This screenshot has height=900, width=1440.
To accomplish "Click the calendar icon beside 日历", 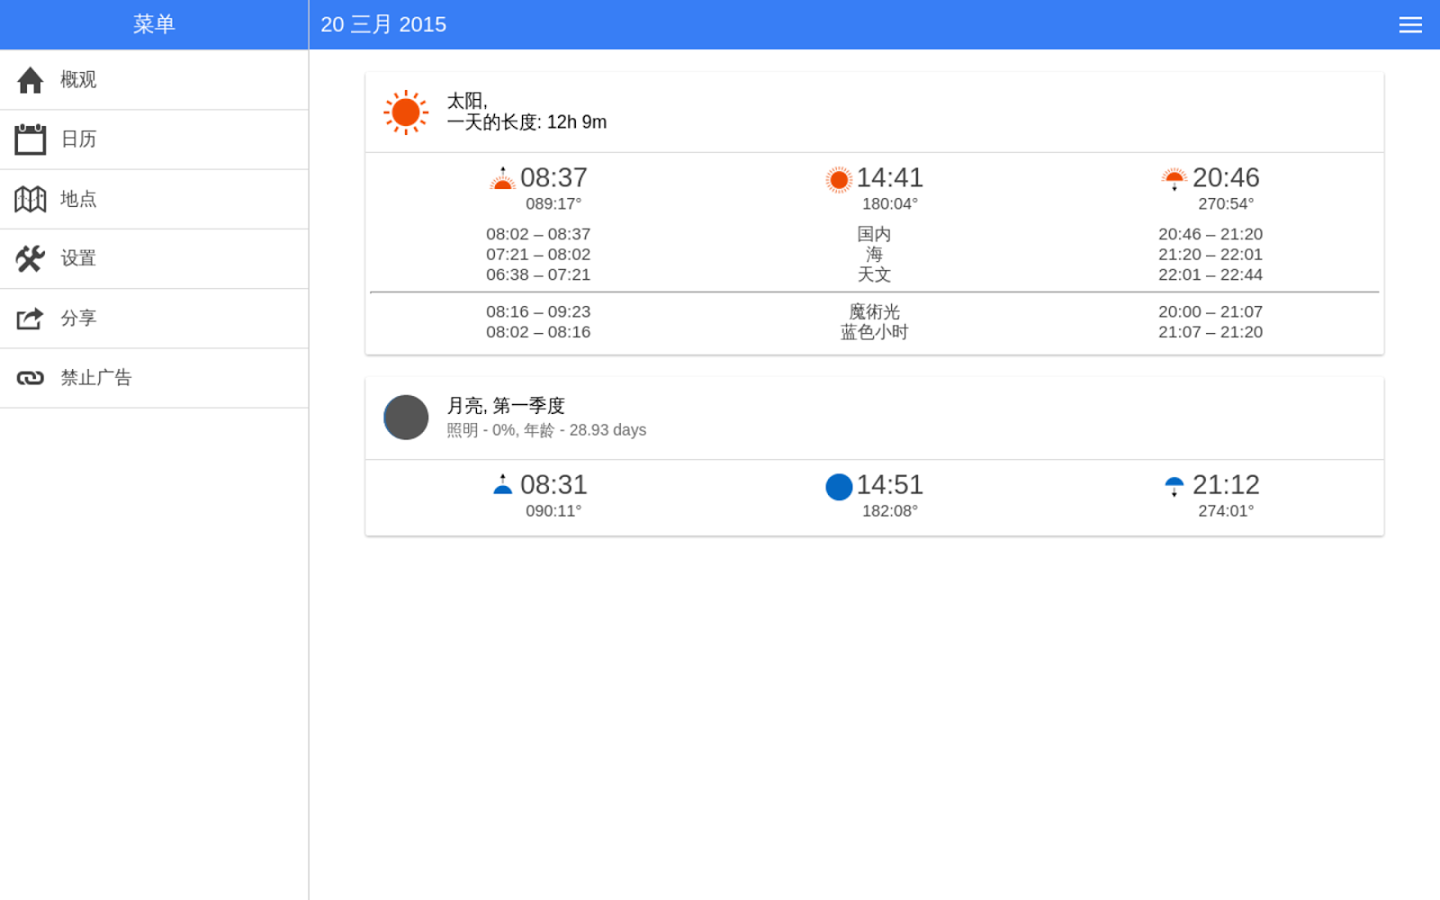I will (30, 139).
